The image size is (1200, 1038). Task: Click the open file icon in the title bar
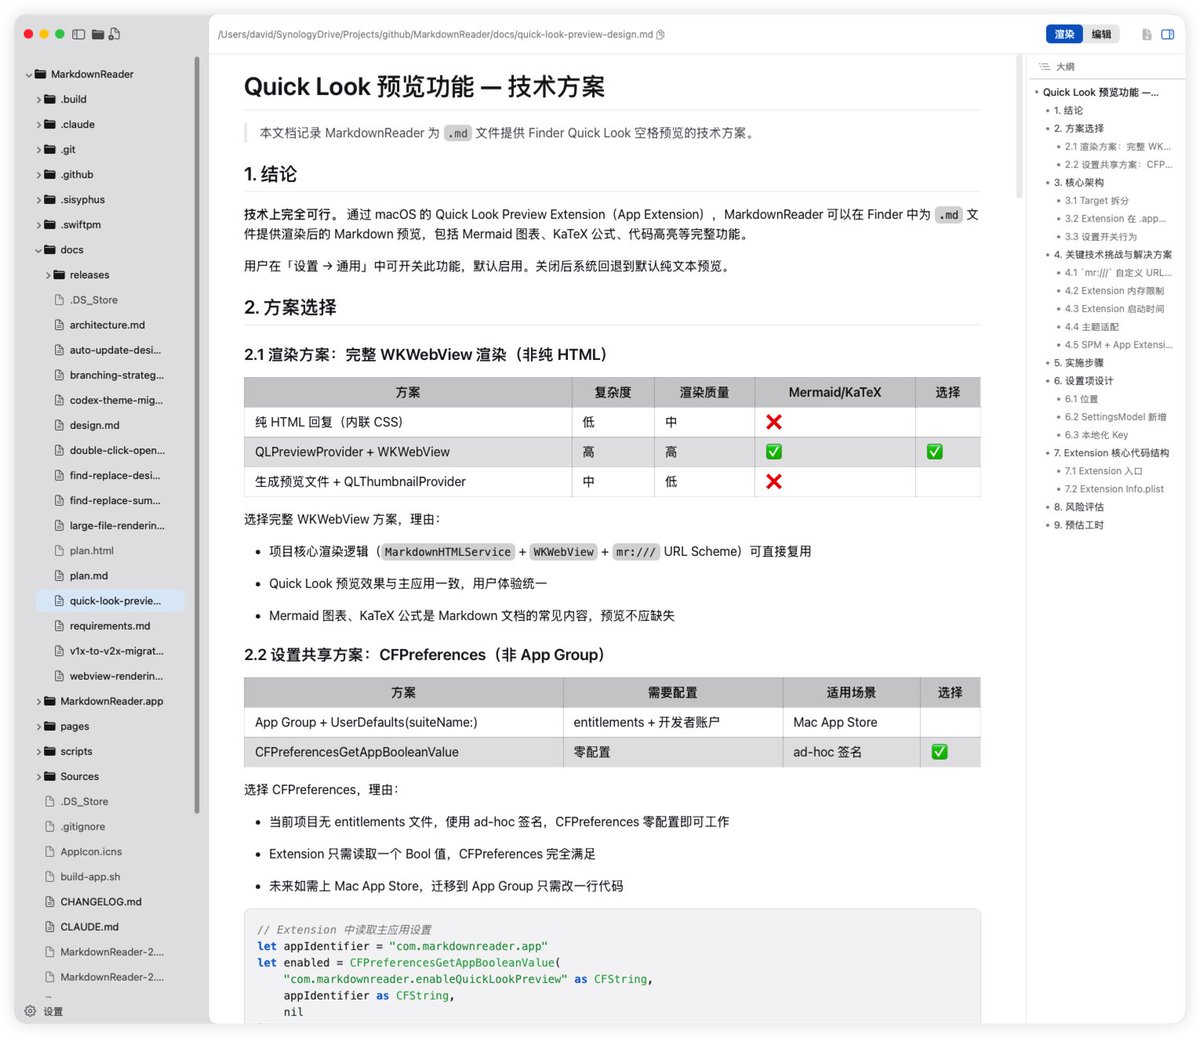[114, 34]
